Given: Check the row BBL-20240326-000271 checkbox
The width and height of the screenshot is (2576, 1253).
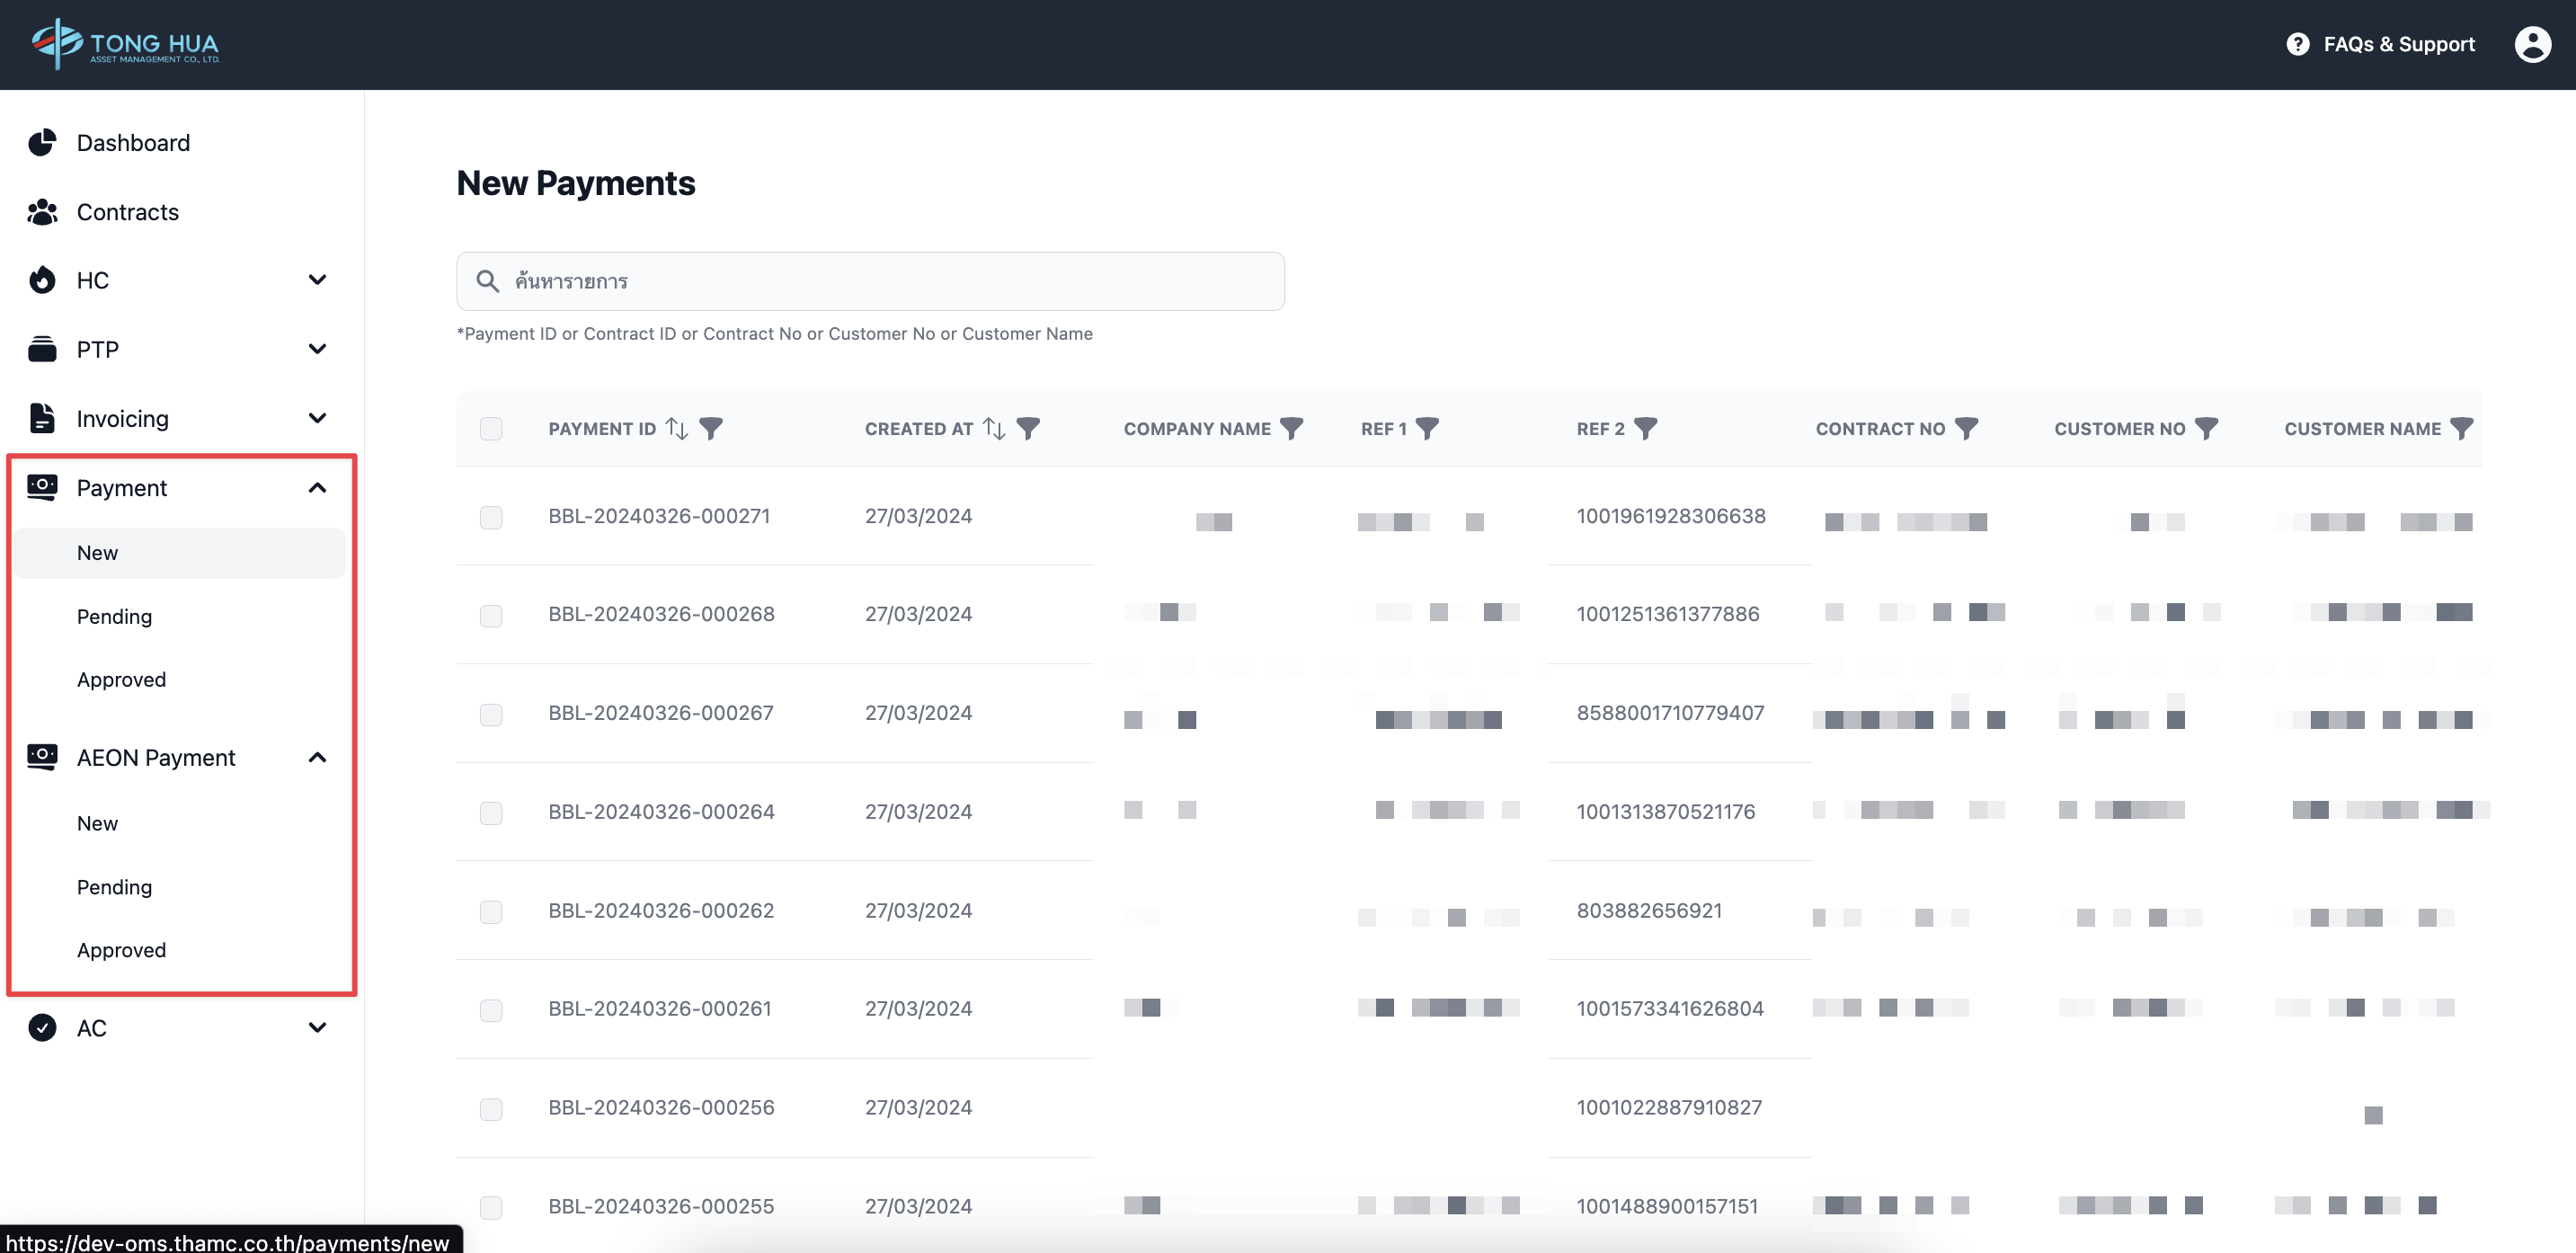Looking at the screenshot, I should [491, 517].
